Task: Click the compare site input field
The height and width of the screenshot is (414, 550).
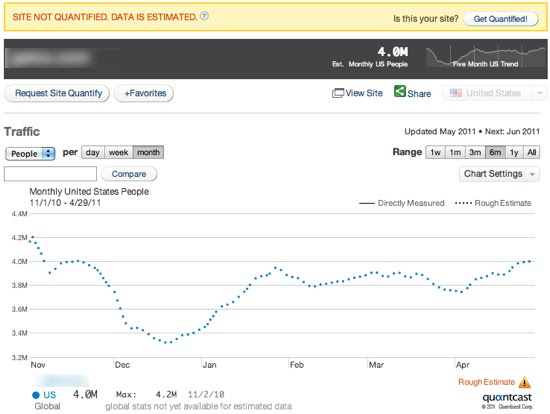Action: tap(51, 174)
